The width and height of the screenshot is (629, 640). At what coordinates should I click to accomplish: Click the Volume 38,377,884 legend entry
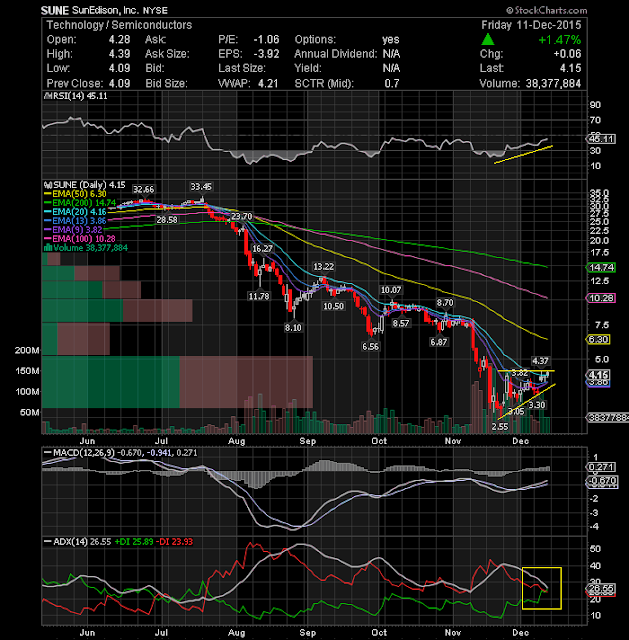click(86, 248)
